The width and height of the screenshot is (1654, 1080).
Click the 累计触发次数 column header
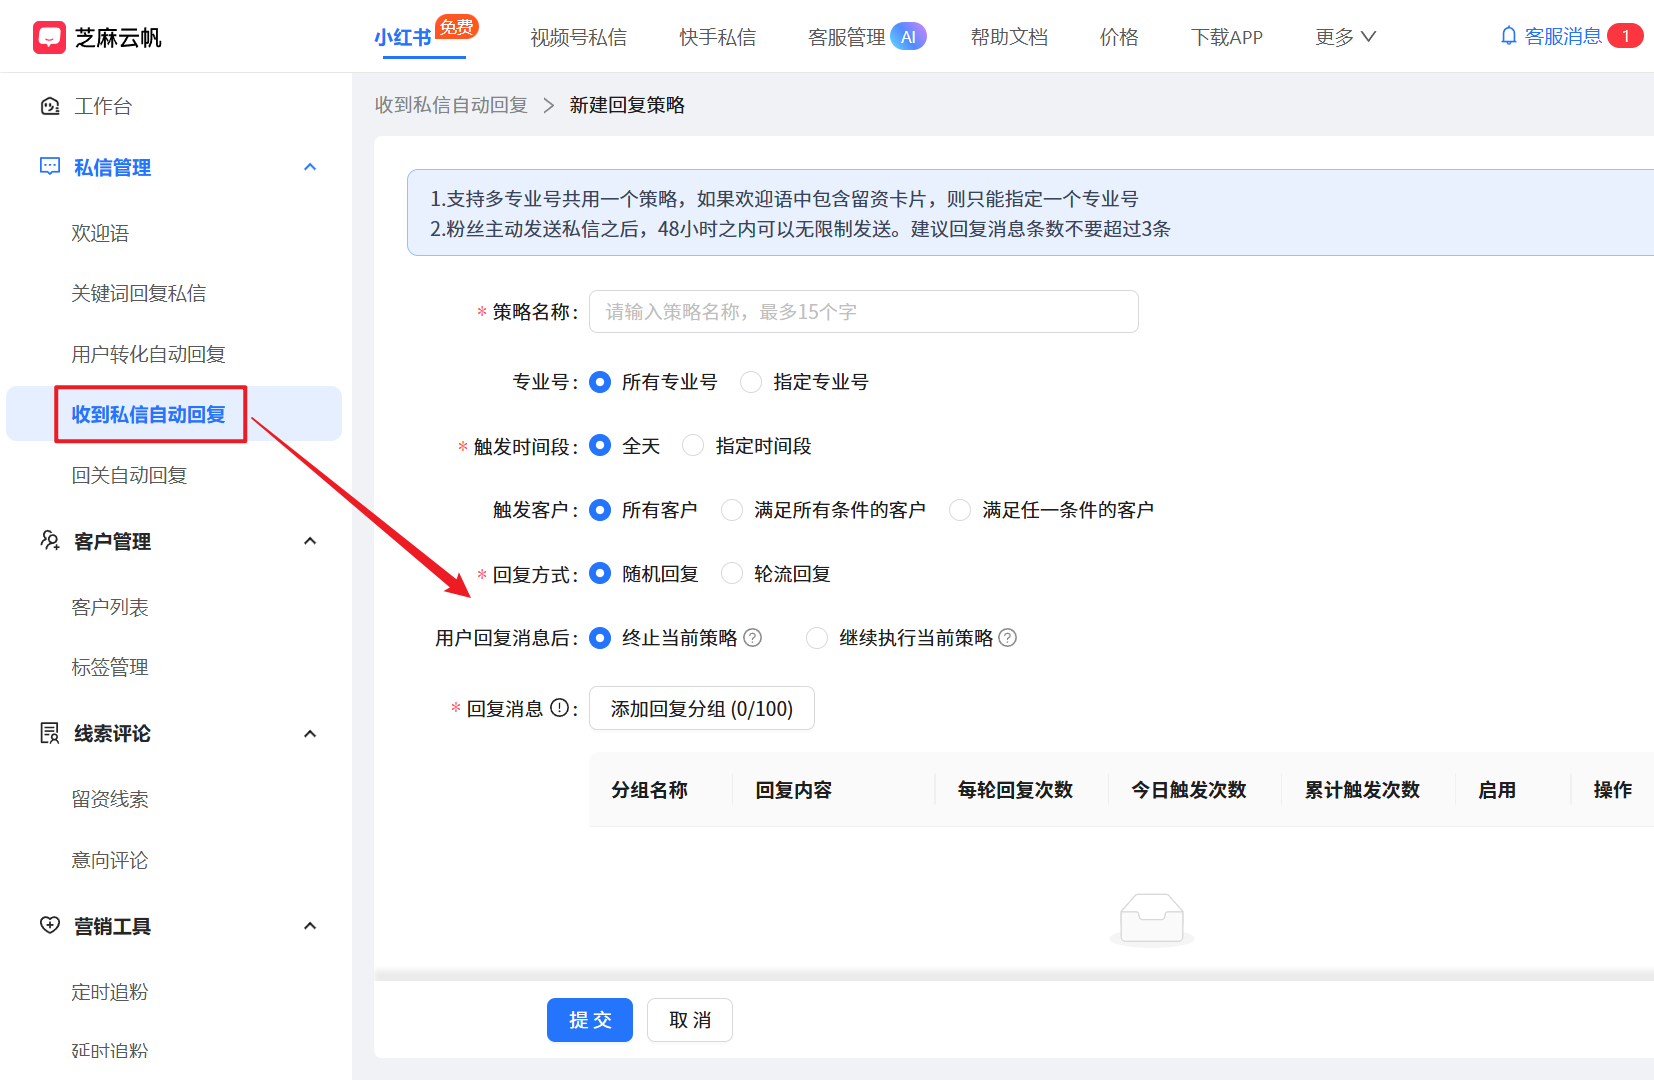(x=1362, y=790)
